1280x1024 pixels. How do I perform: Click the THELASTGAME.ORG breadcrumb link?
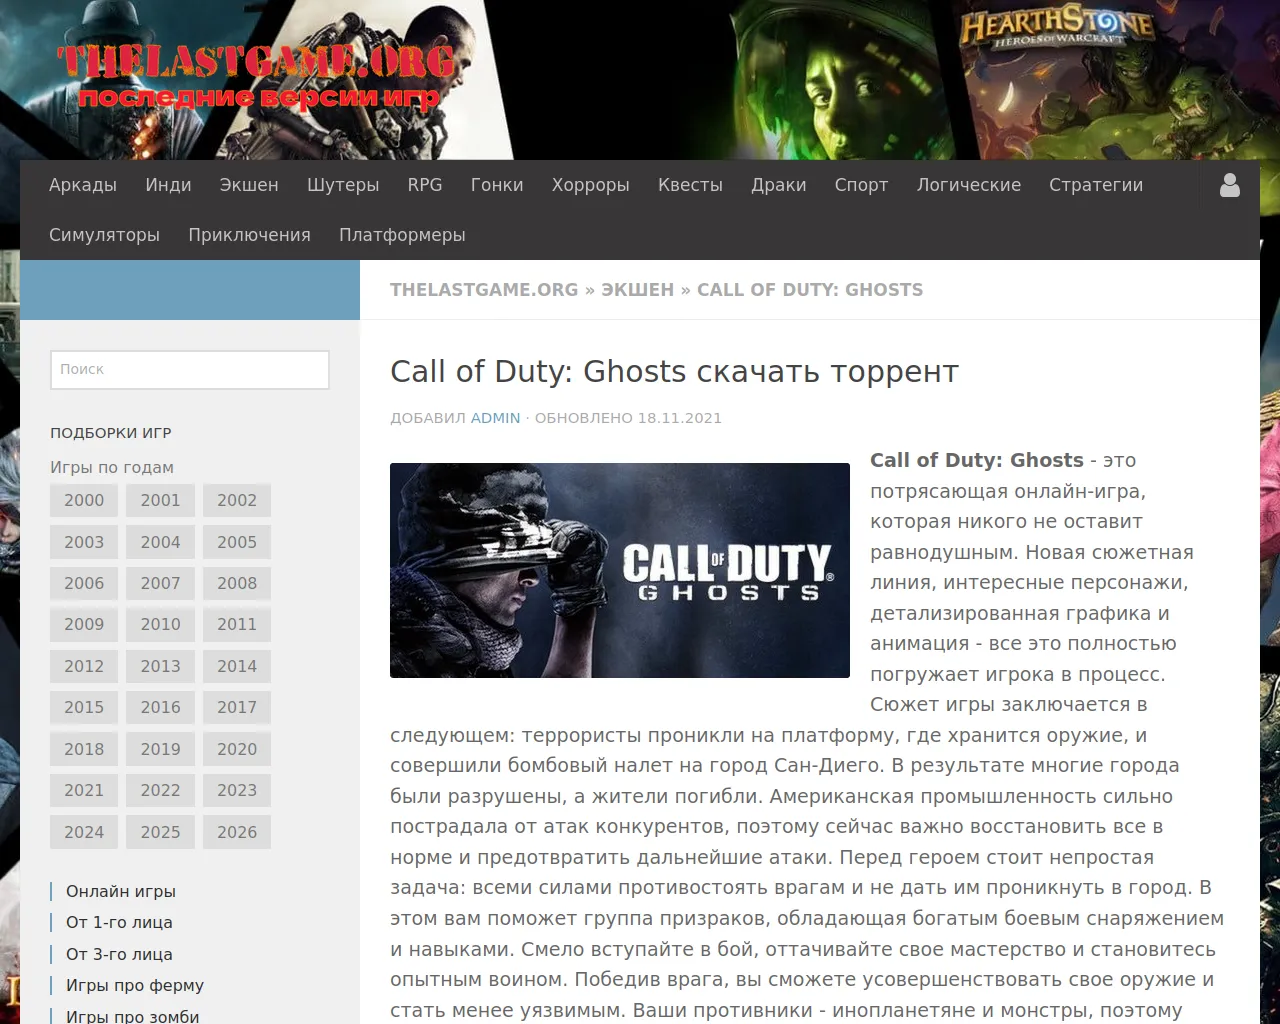pos(484,290)
